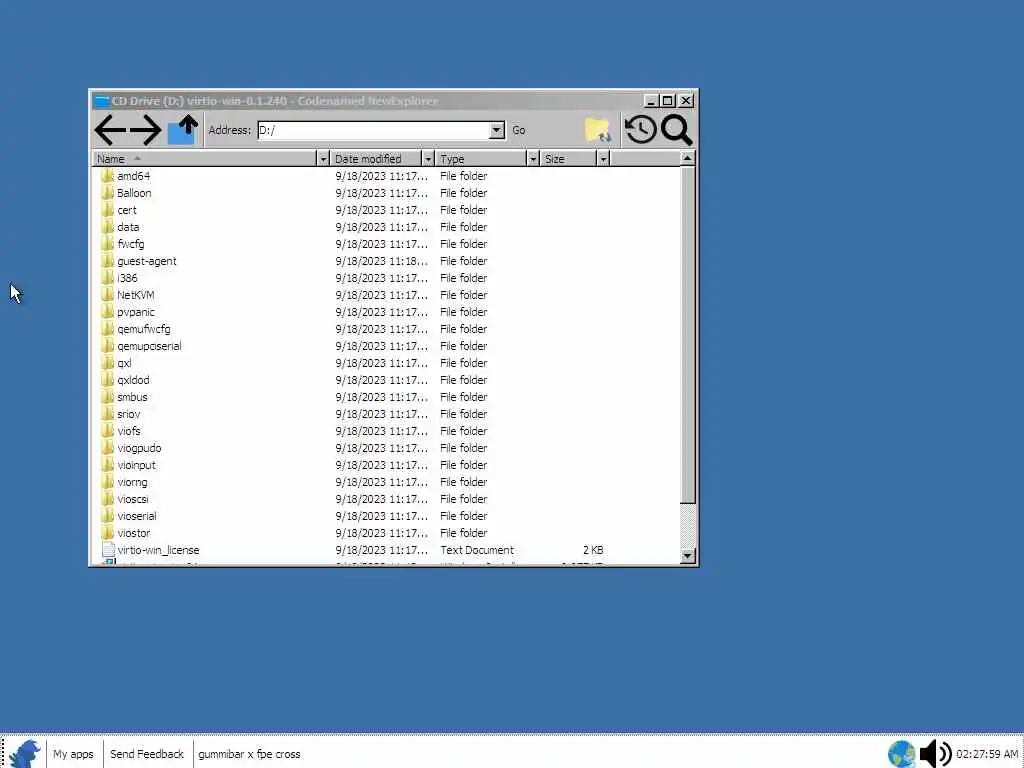Click the speaker volume tray icon
Viewport: 1024px width, 768px height.
point(935,754)
